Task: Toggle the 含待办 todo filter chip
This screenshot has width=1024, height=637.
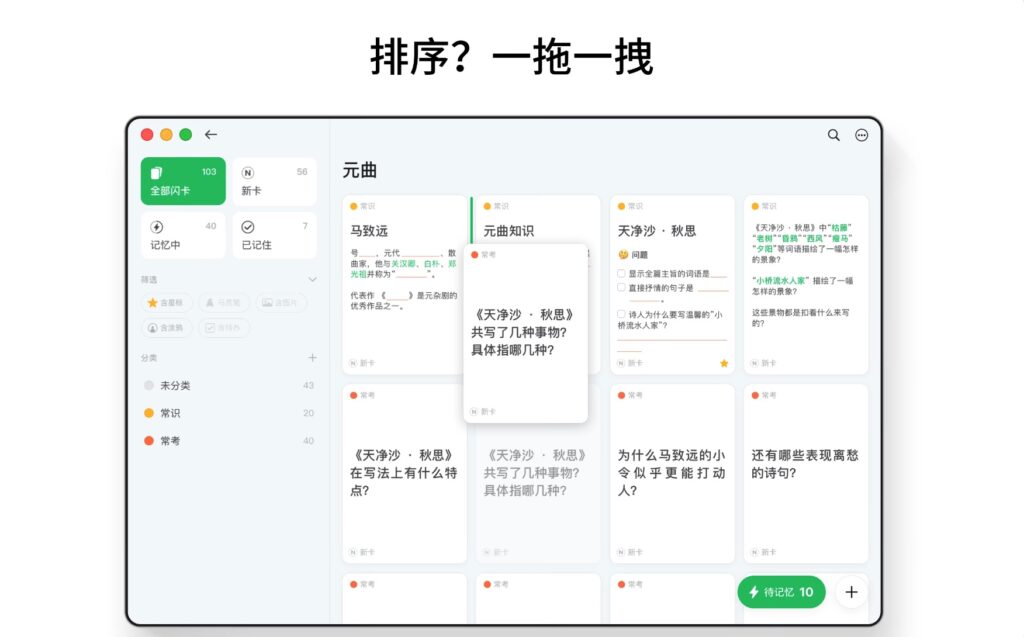Action: point(224,328)
